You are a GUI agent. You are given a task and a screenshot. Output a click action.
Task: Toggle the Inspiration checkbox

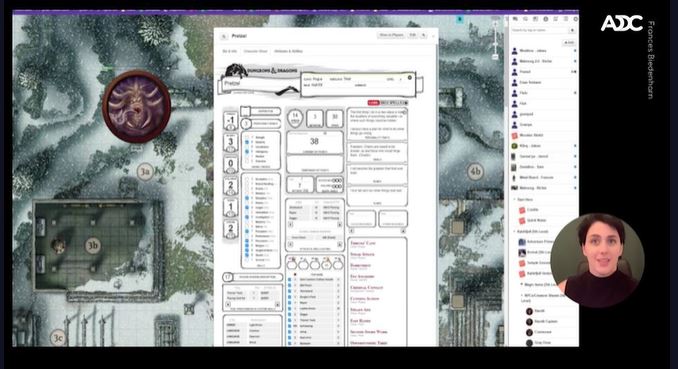click(245, 111)
